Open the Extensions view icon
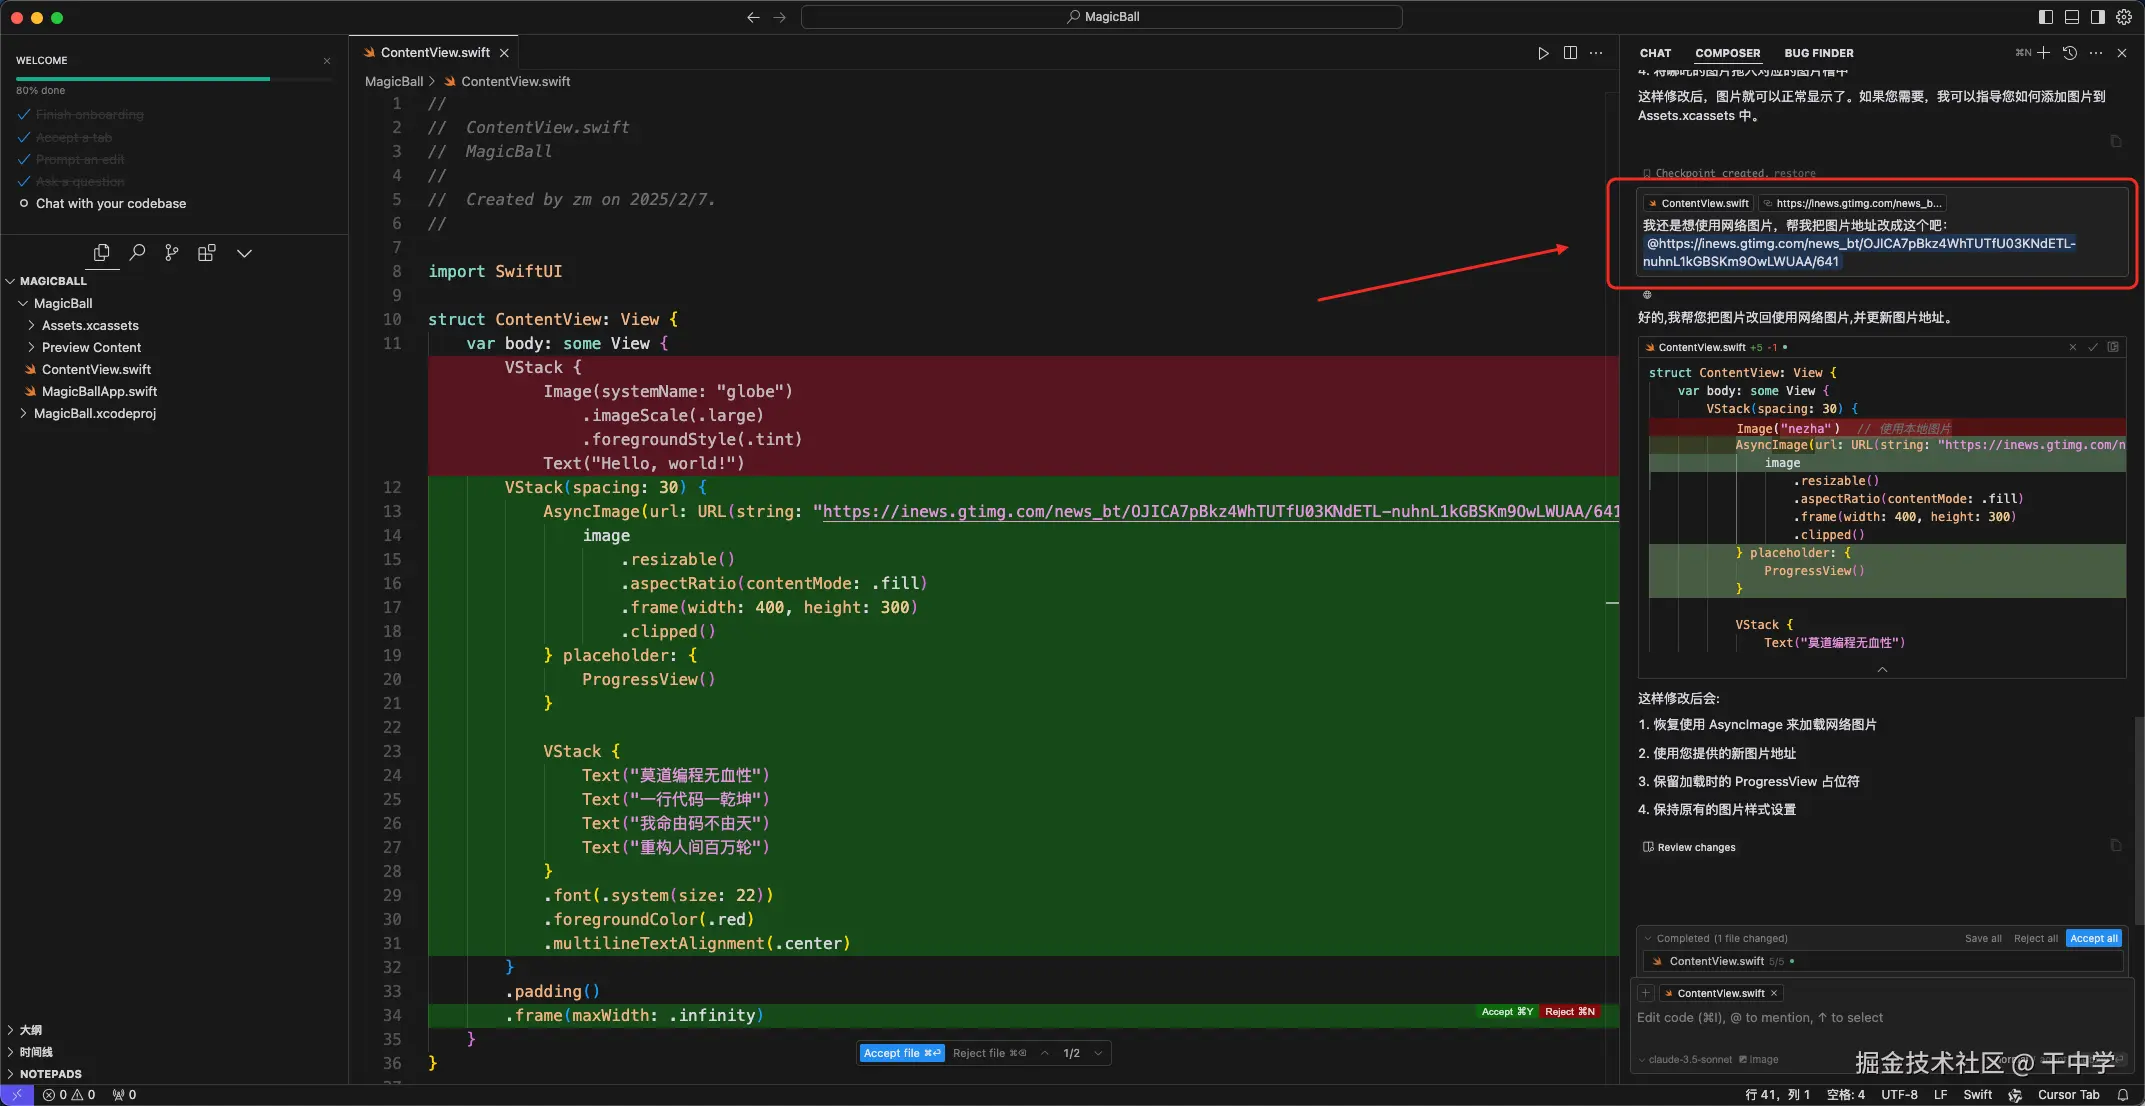2145x1106 pixels. point(207,253)
